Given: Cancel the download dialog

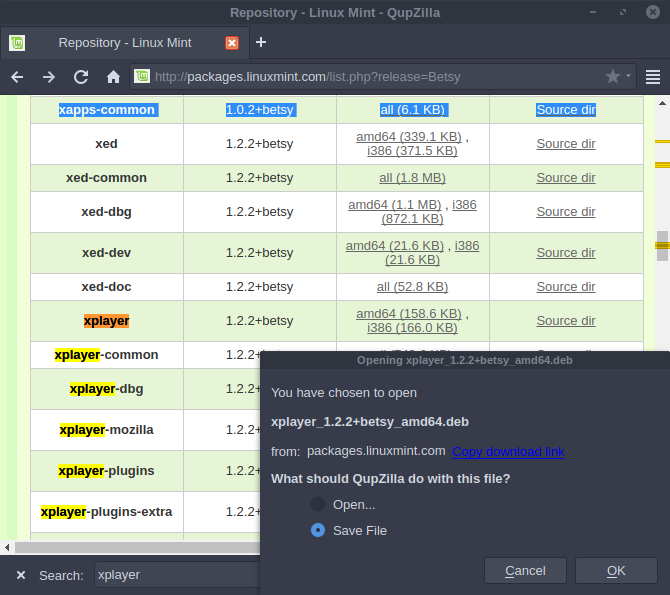Looking at the screenshot, I should click(525, 571).
